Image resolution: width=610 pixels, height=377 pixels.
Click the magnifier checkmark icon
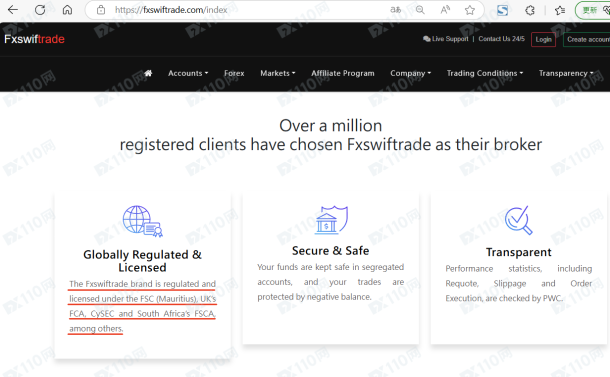[519, 220]
